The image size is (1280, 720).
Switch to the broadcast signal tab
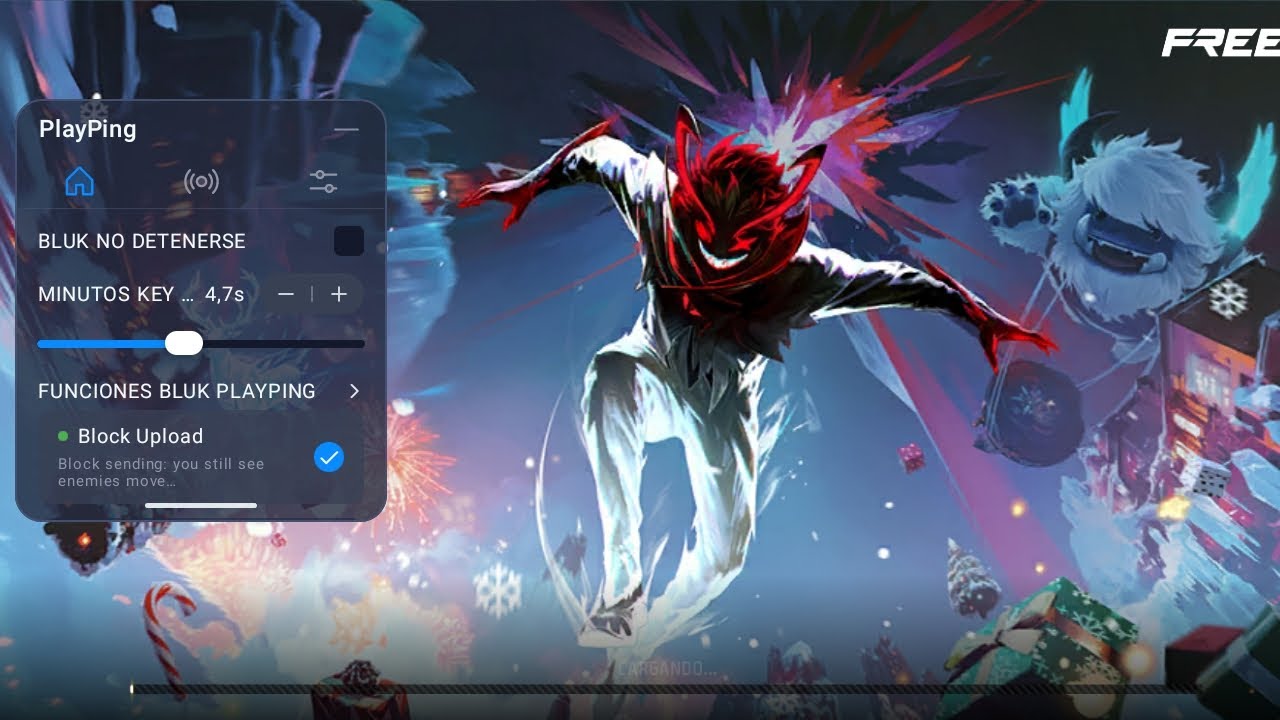point(201,181)
